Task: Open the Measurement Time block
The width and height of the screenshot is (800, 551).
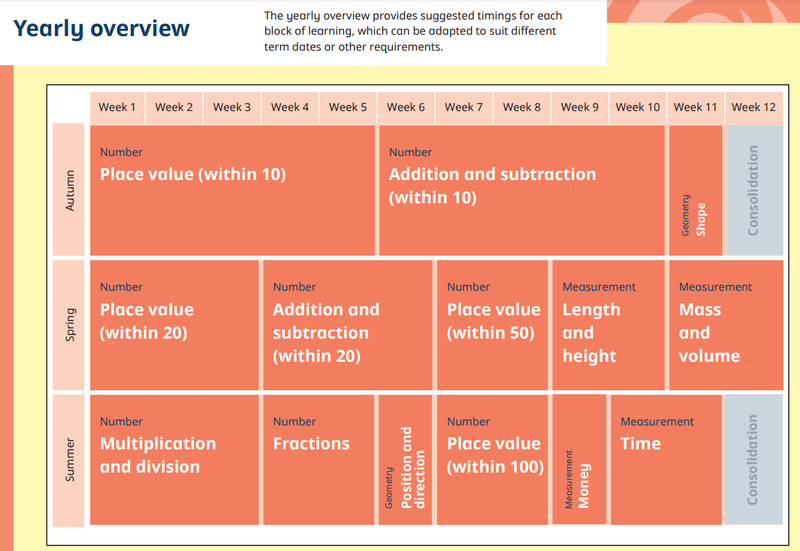Action: pos(666,460)
